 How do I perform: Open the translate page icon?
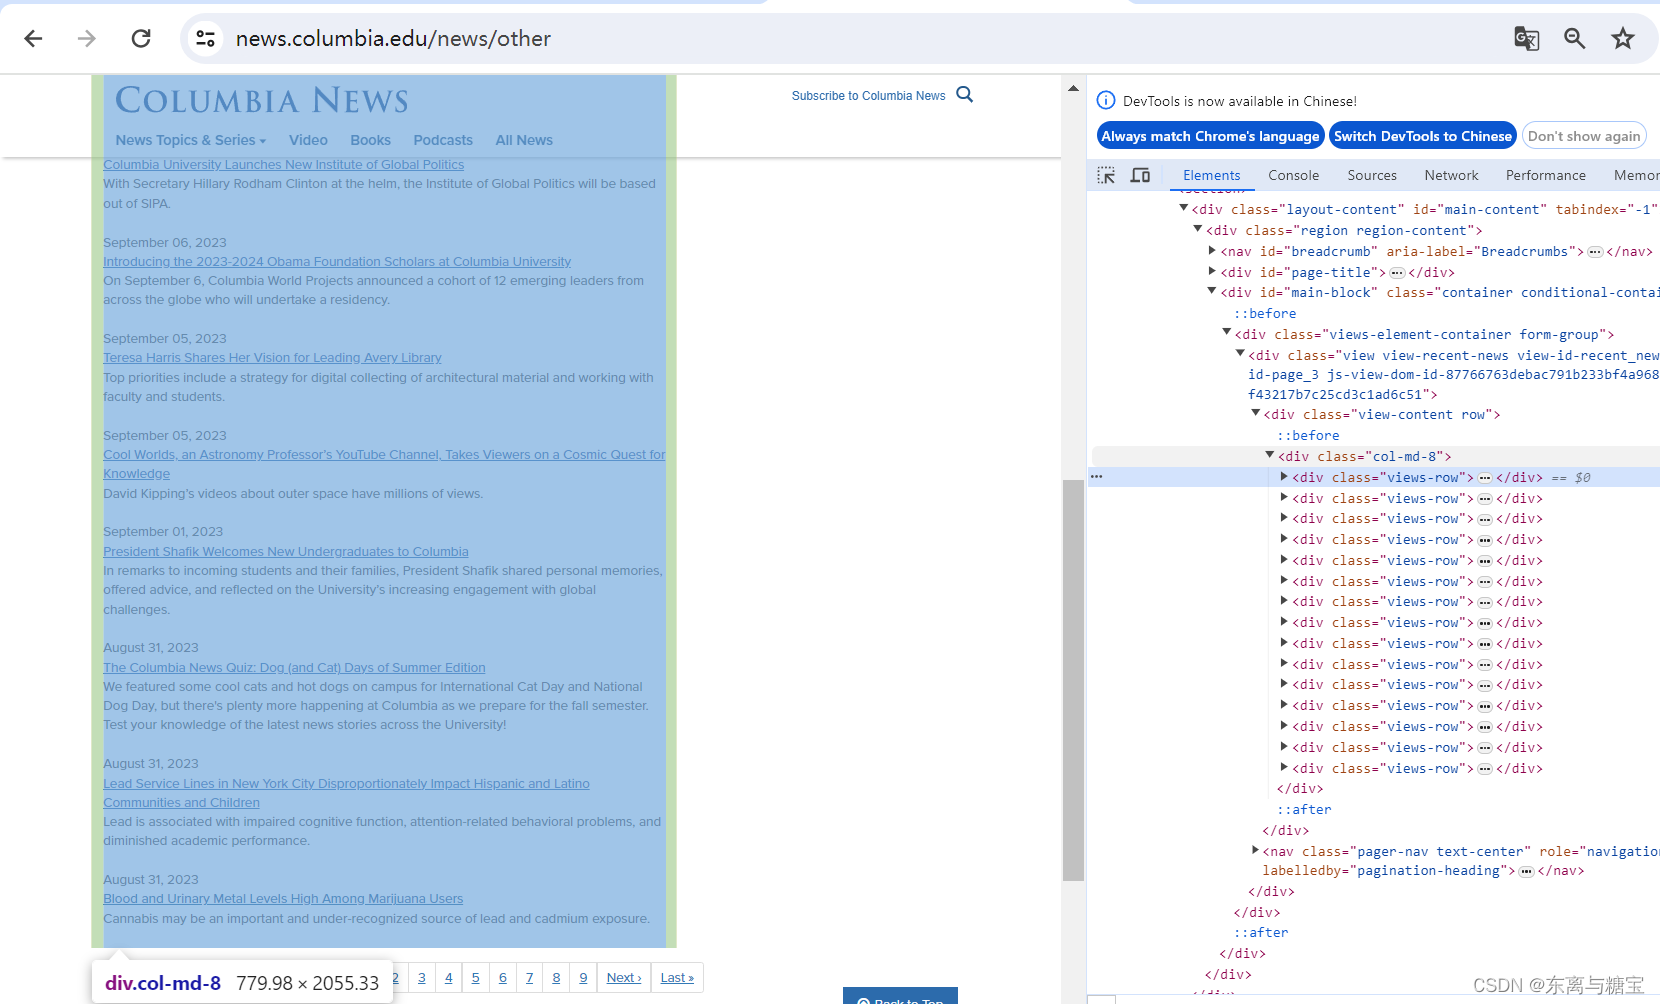[x=1526, y=38]
